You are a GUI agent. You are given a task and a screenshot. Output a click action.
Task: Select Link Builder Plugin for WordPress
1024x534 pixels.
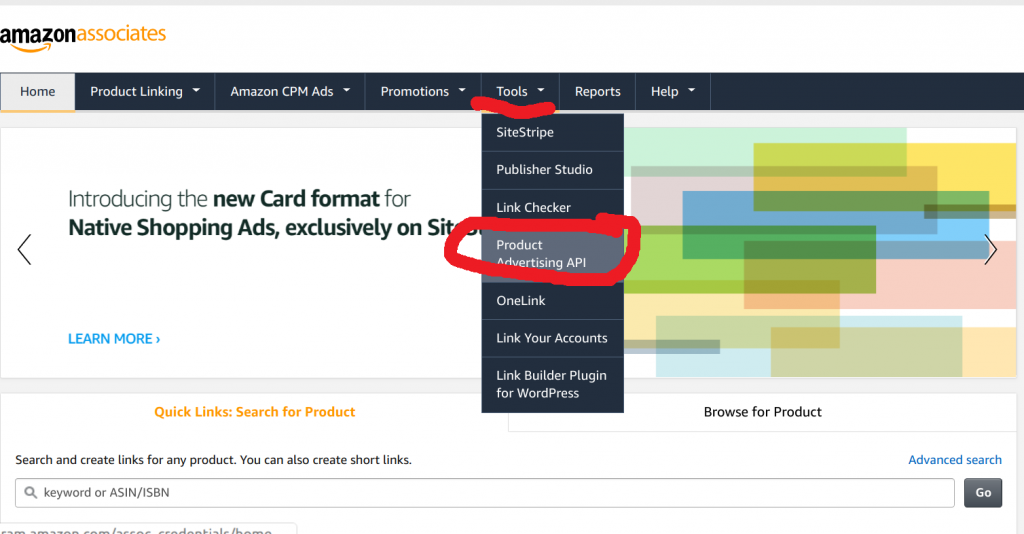(x=552, y=385)
